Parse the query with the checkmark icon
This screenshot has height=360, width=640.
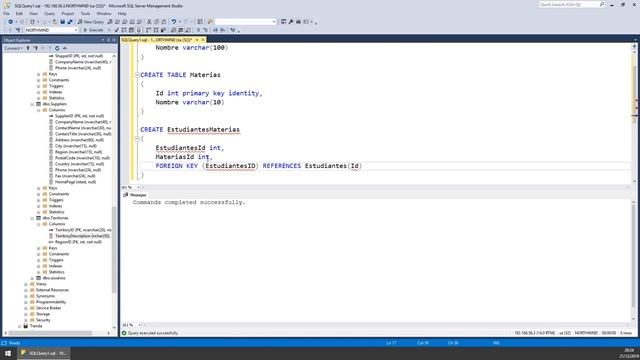(x=117, y=30)
